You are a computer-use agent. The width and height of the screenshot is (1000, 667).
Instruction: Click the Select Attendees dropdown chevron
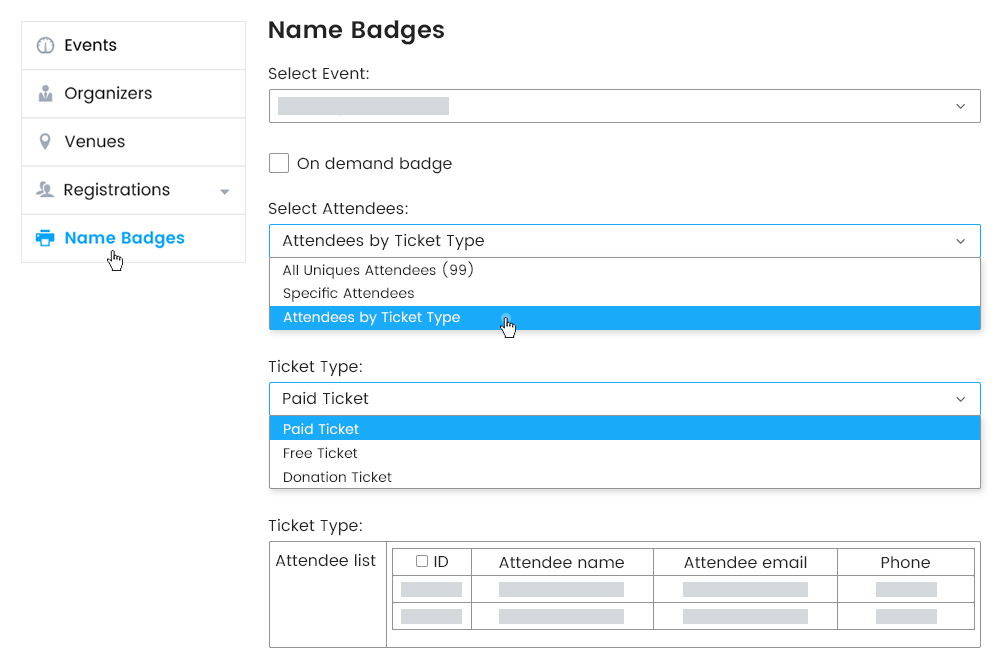click(959, 241)
